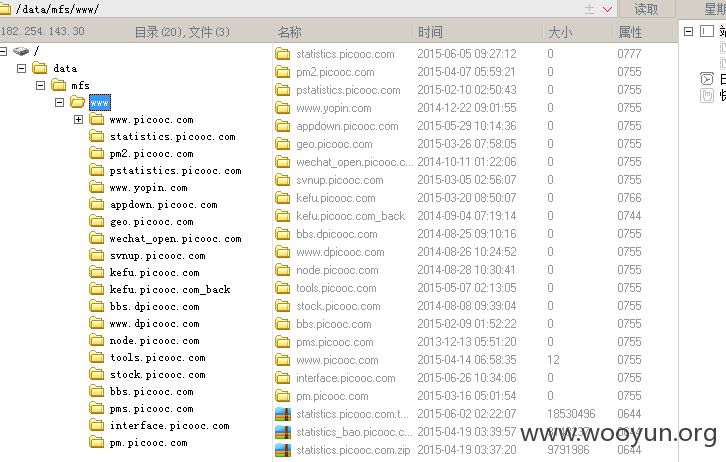Screen dimensions: 726x462
Task: Click folder icon of kefu.picooc.com_back list row
Action: (x=282, y=216)
